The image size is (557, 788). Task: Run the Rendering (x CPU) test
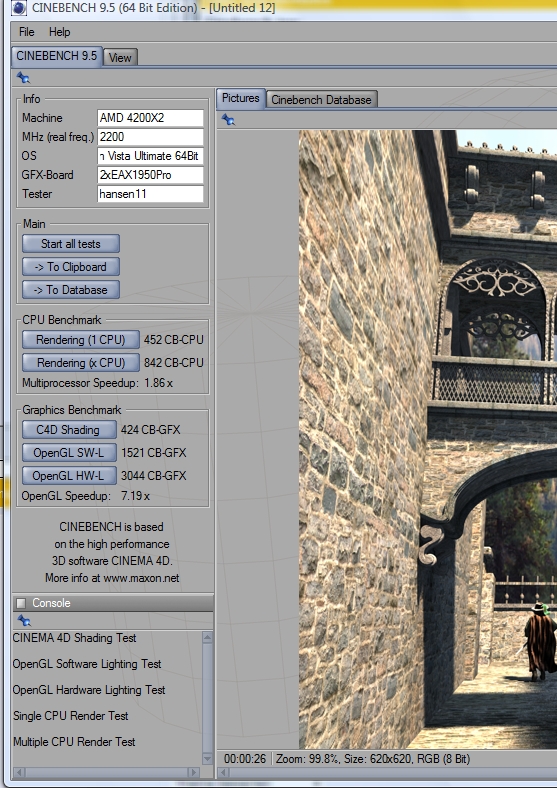point(80,363)
